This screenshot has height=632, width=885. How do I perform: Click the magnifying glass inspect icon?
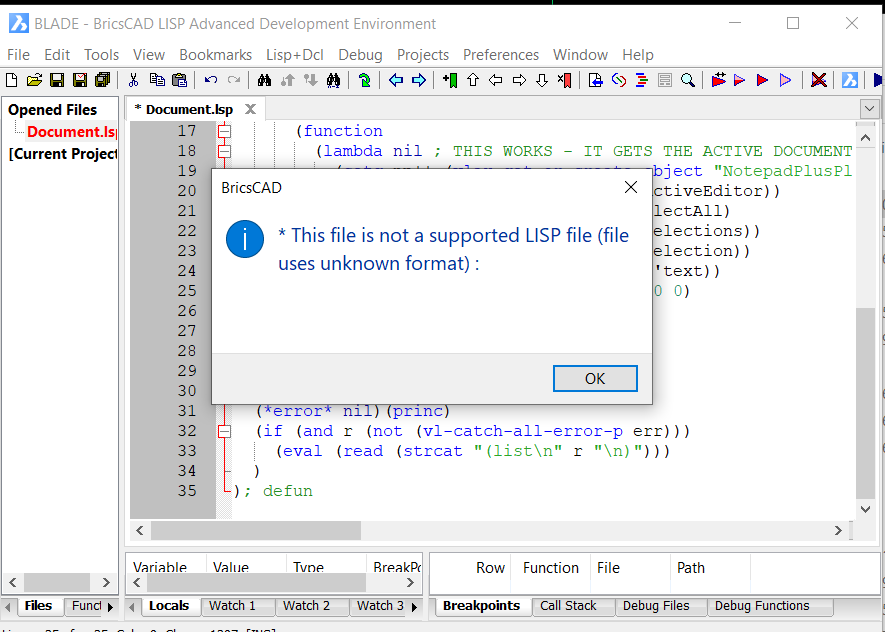[x=687, y=80]
